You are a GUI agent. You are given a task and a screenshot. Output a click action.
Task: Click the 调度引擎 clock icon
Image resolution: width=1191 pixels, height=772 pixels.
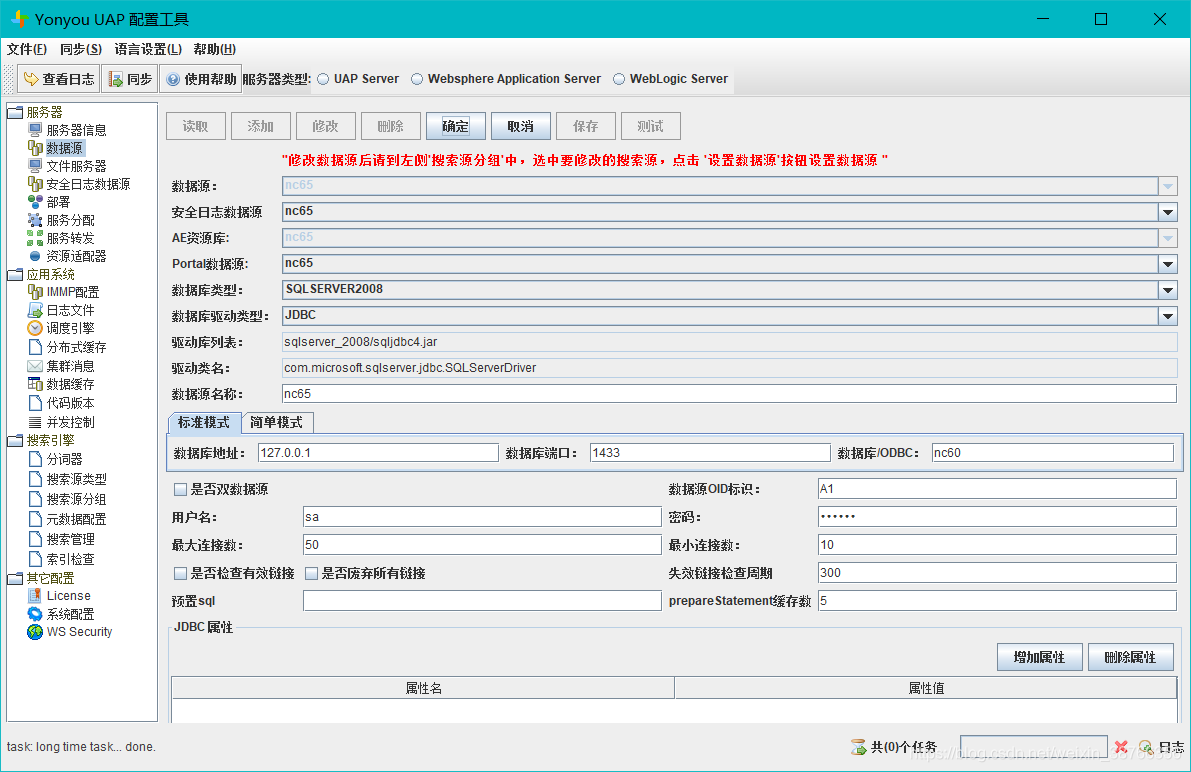[x=35, y=328]
